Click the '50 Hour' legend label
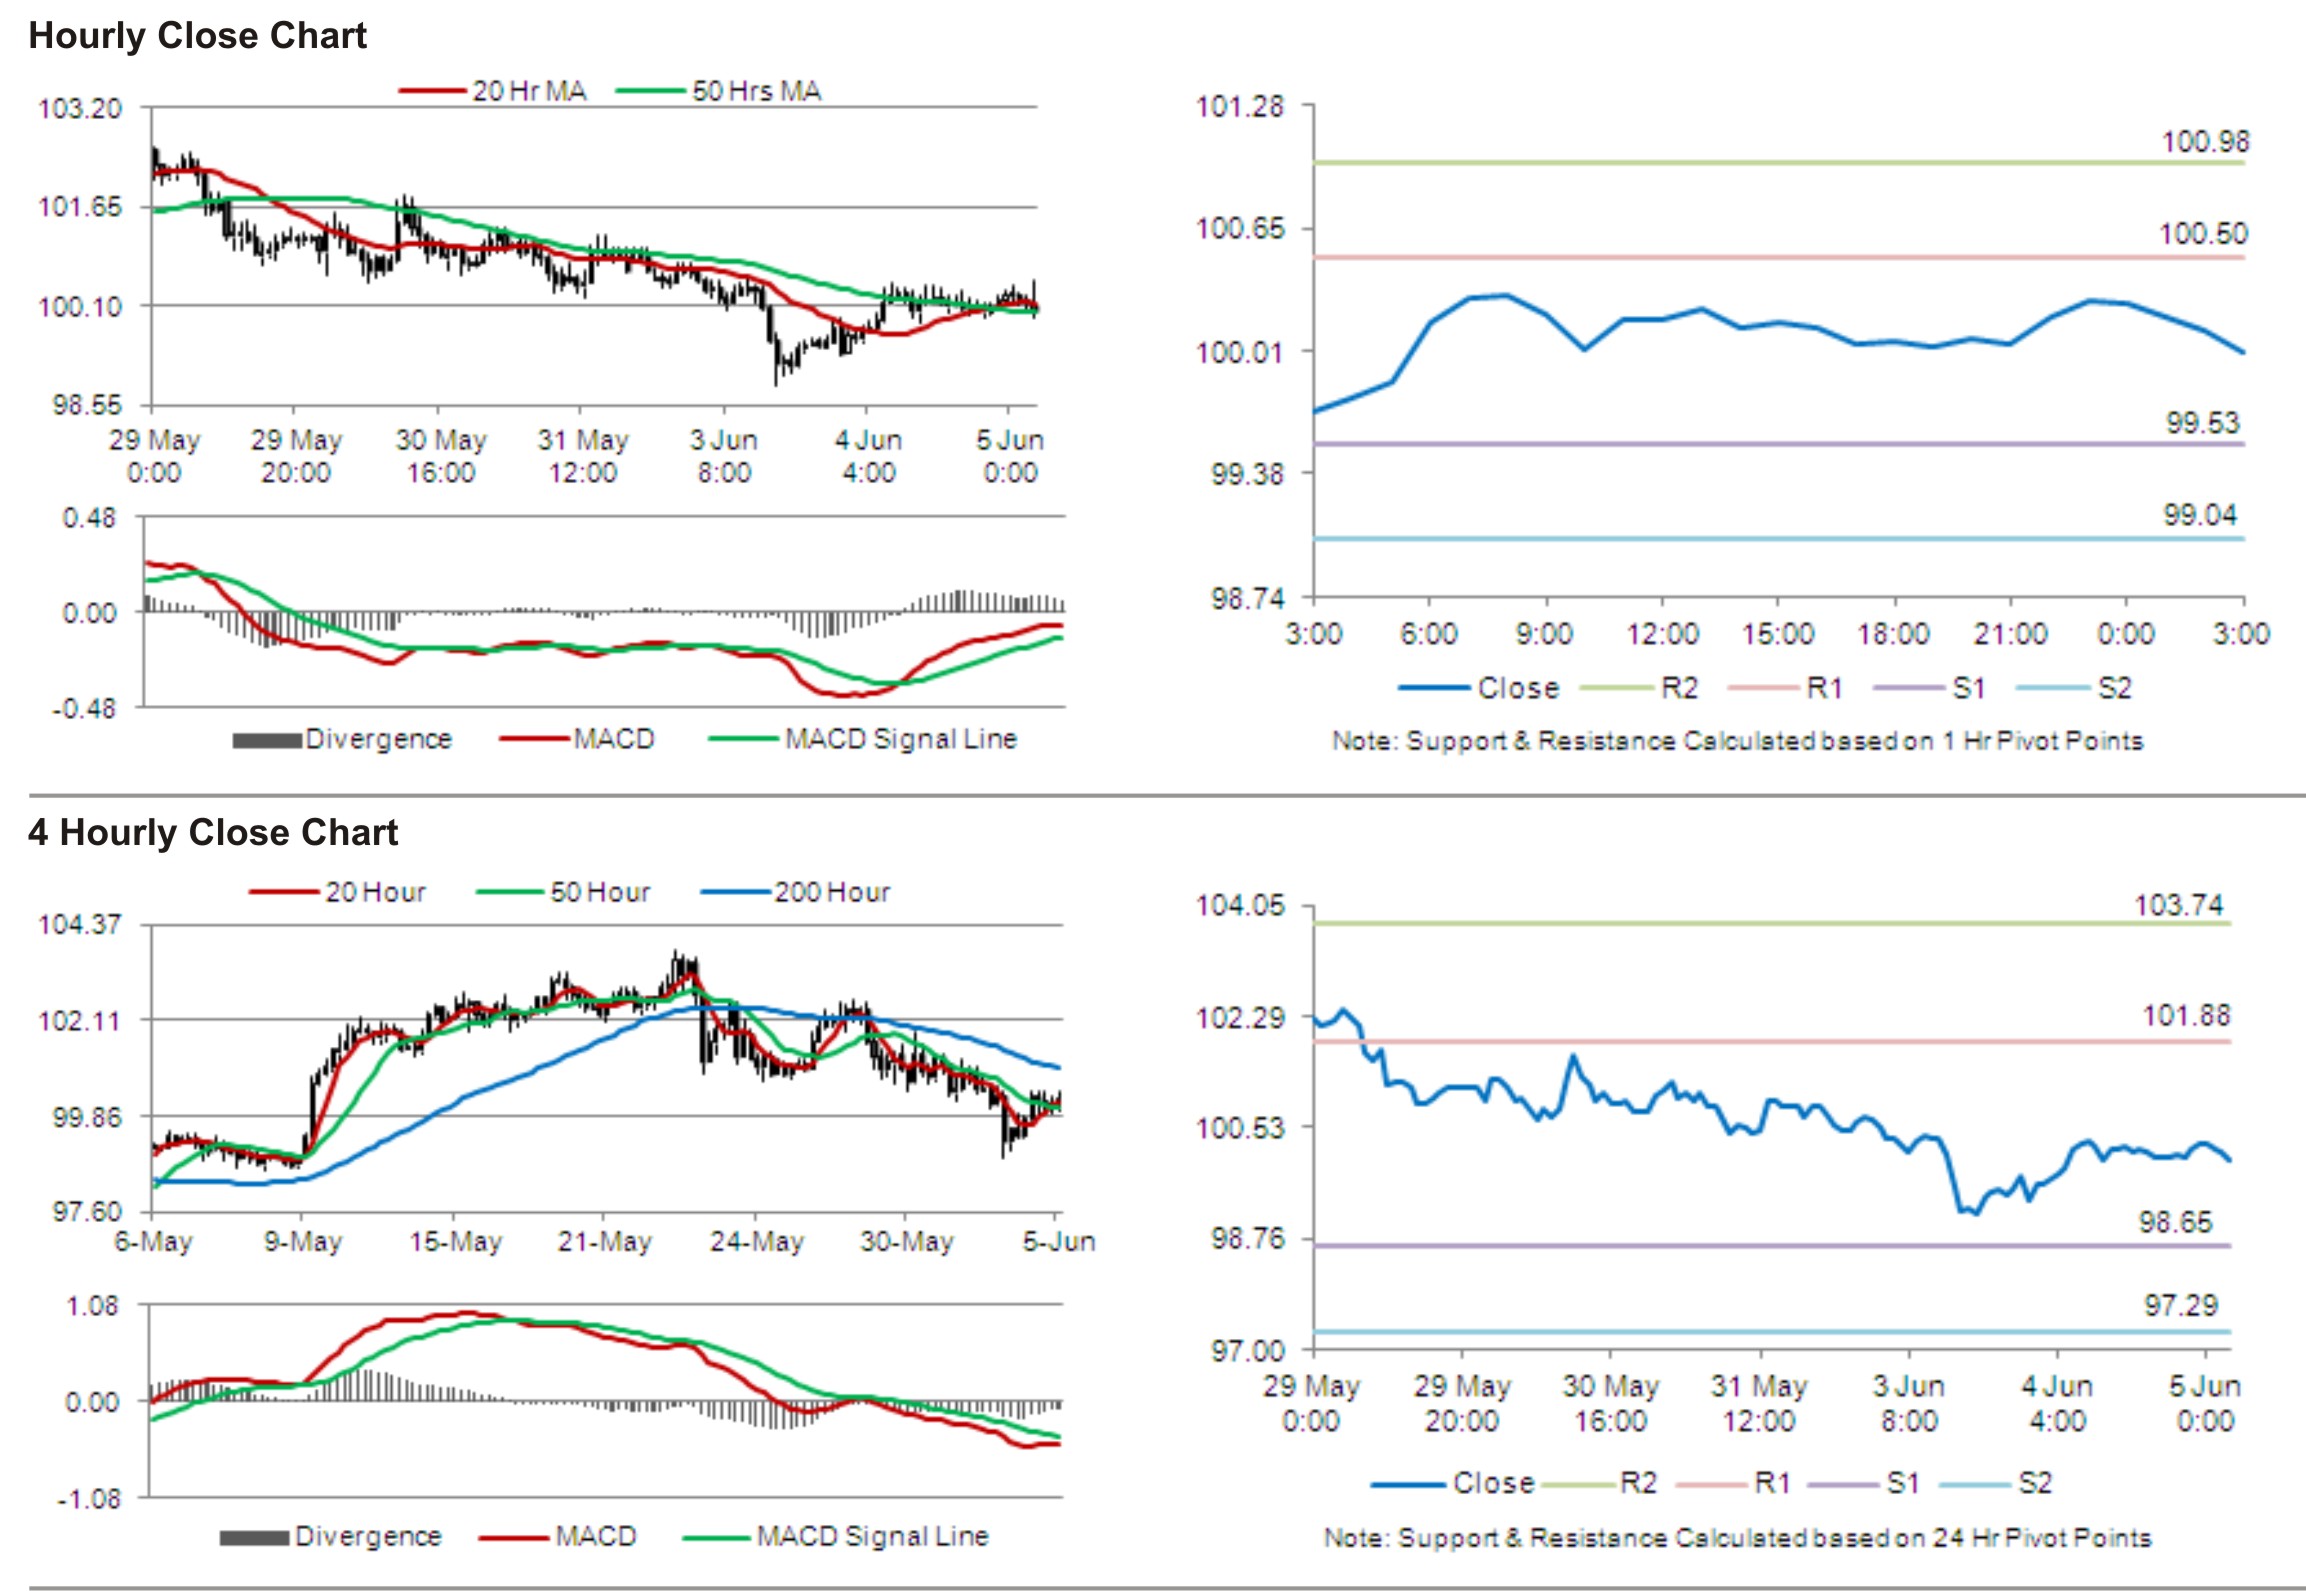This screenshot has height=1591, width=2306. pos(600,892)
